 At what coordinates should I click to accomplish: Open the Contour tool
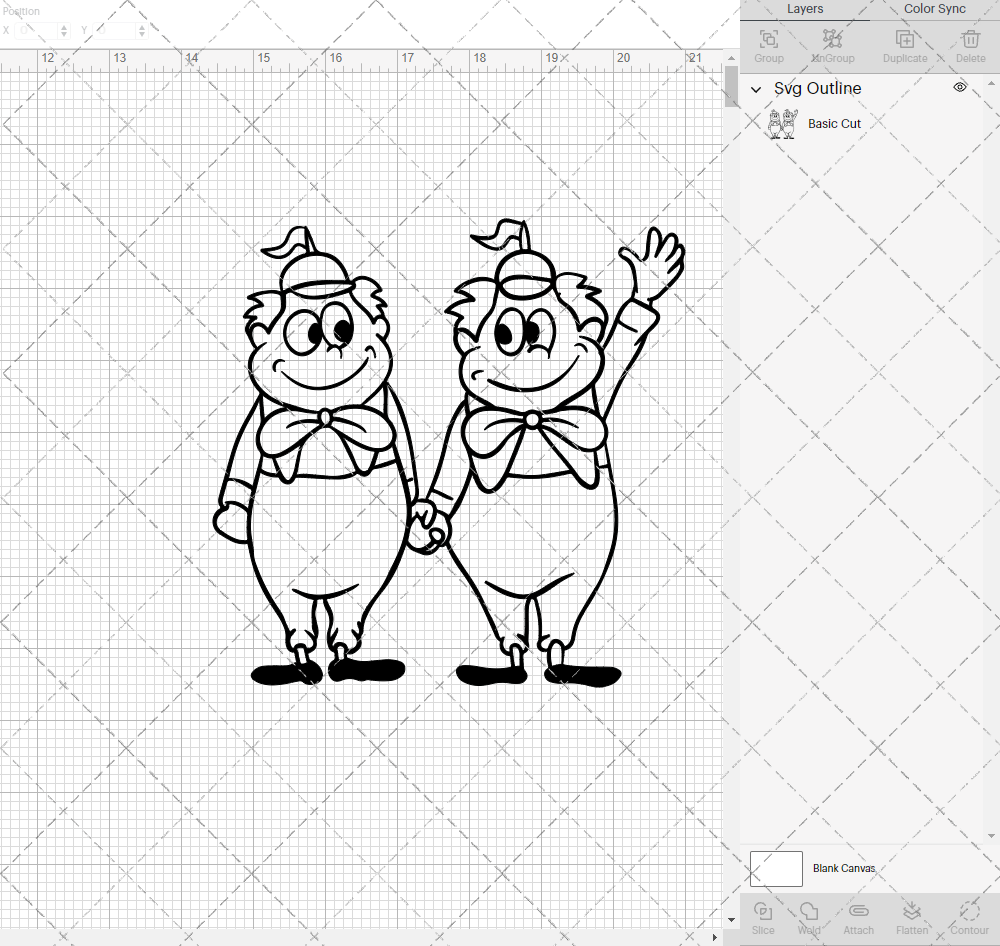[969, 911]
